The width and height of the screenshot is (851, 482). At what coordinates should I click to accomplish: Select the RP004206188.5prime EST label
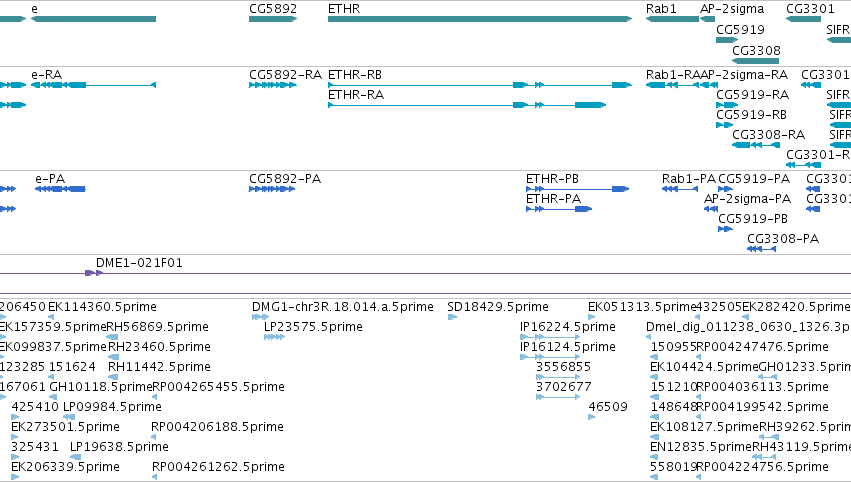click(217, 427)
